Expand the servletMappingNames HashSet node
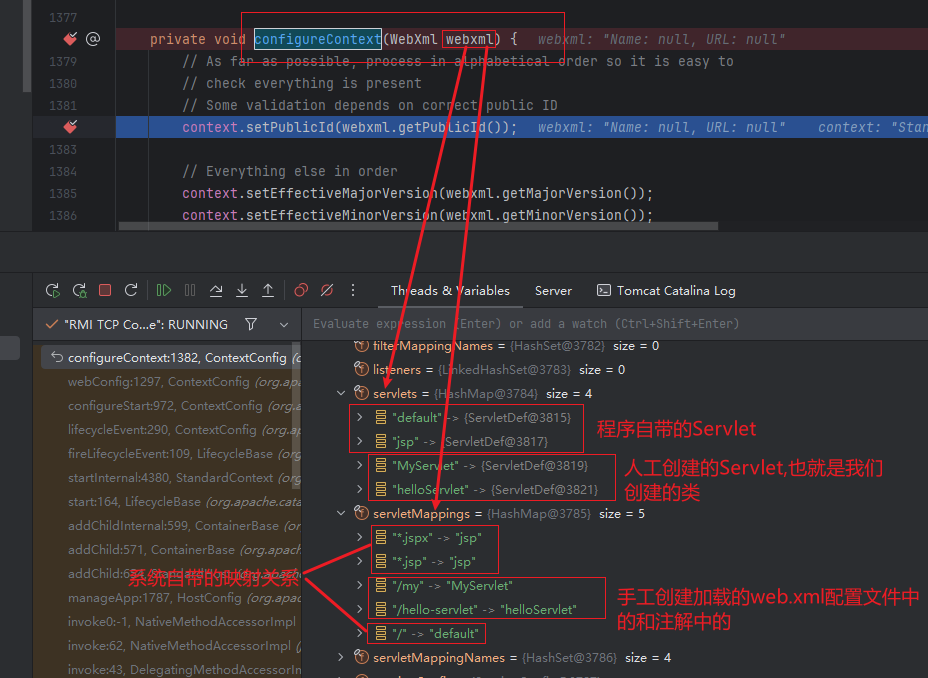 point(341,657)
